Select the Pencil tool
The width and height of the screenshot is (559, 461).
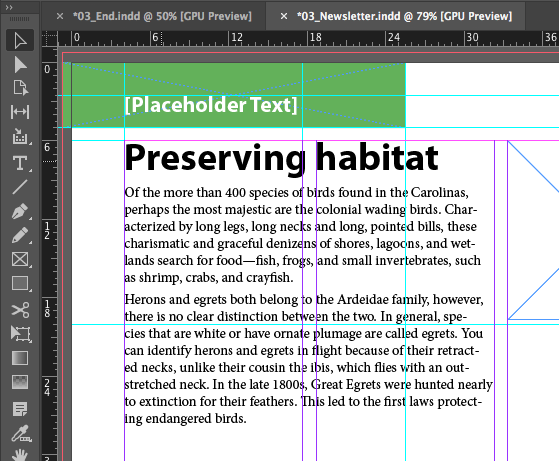tap(20, 235)
